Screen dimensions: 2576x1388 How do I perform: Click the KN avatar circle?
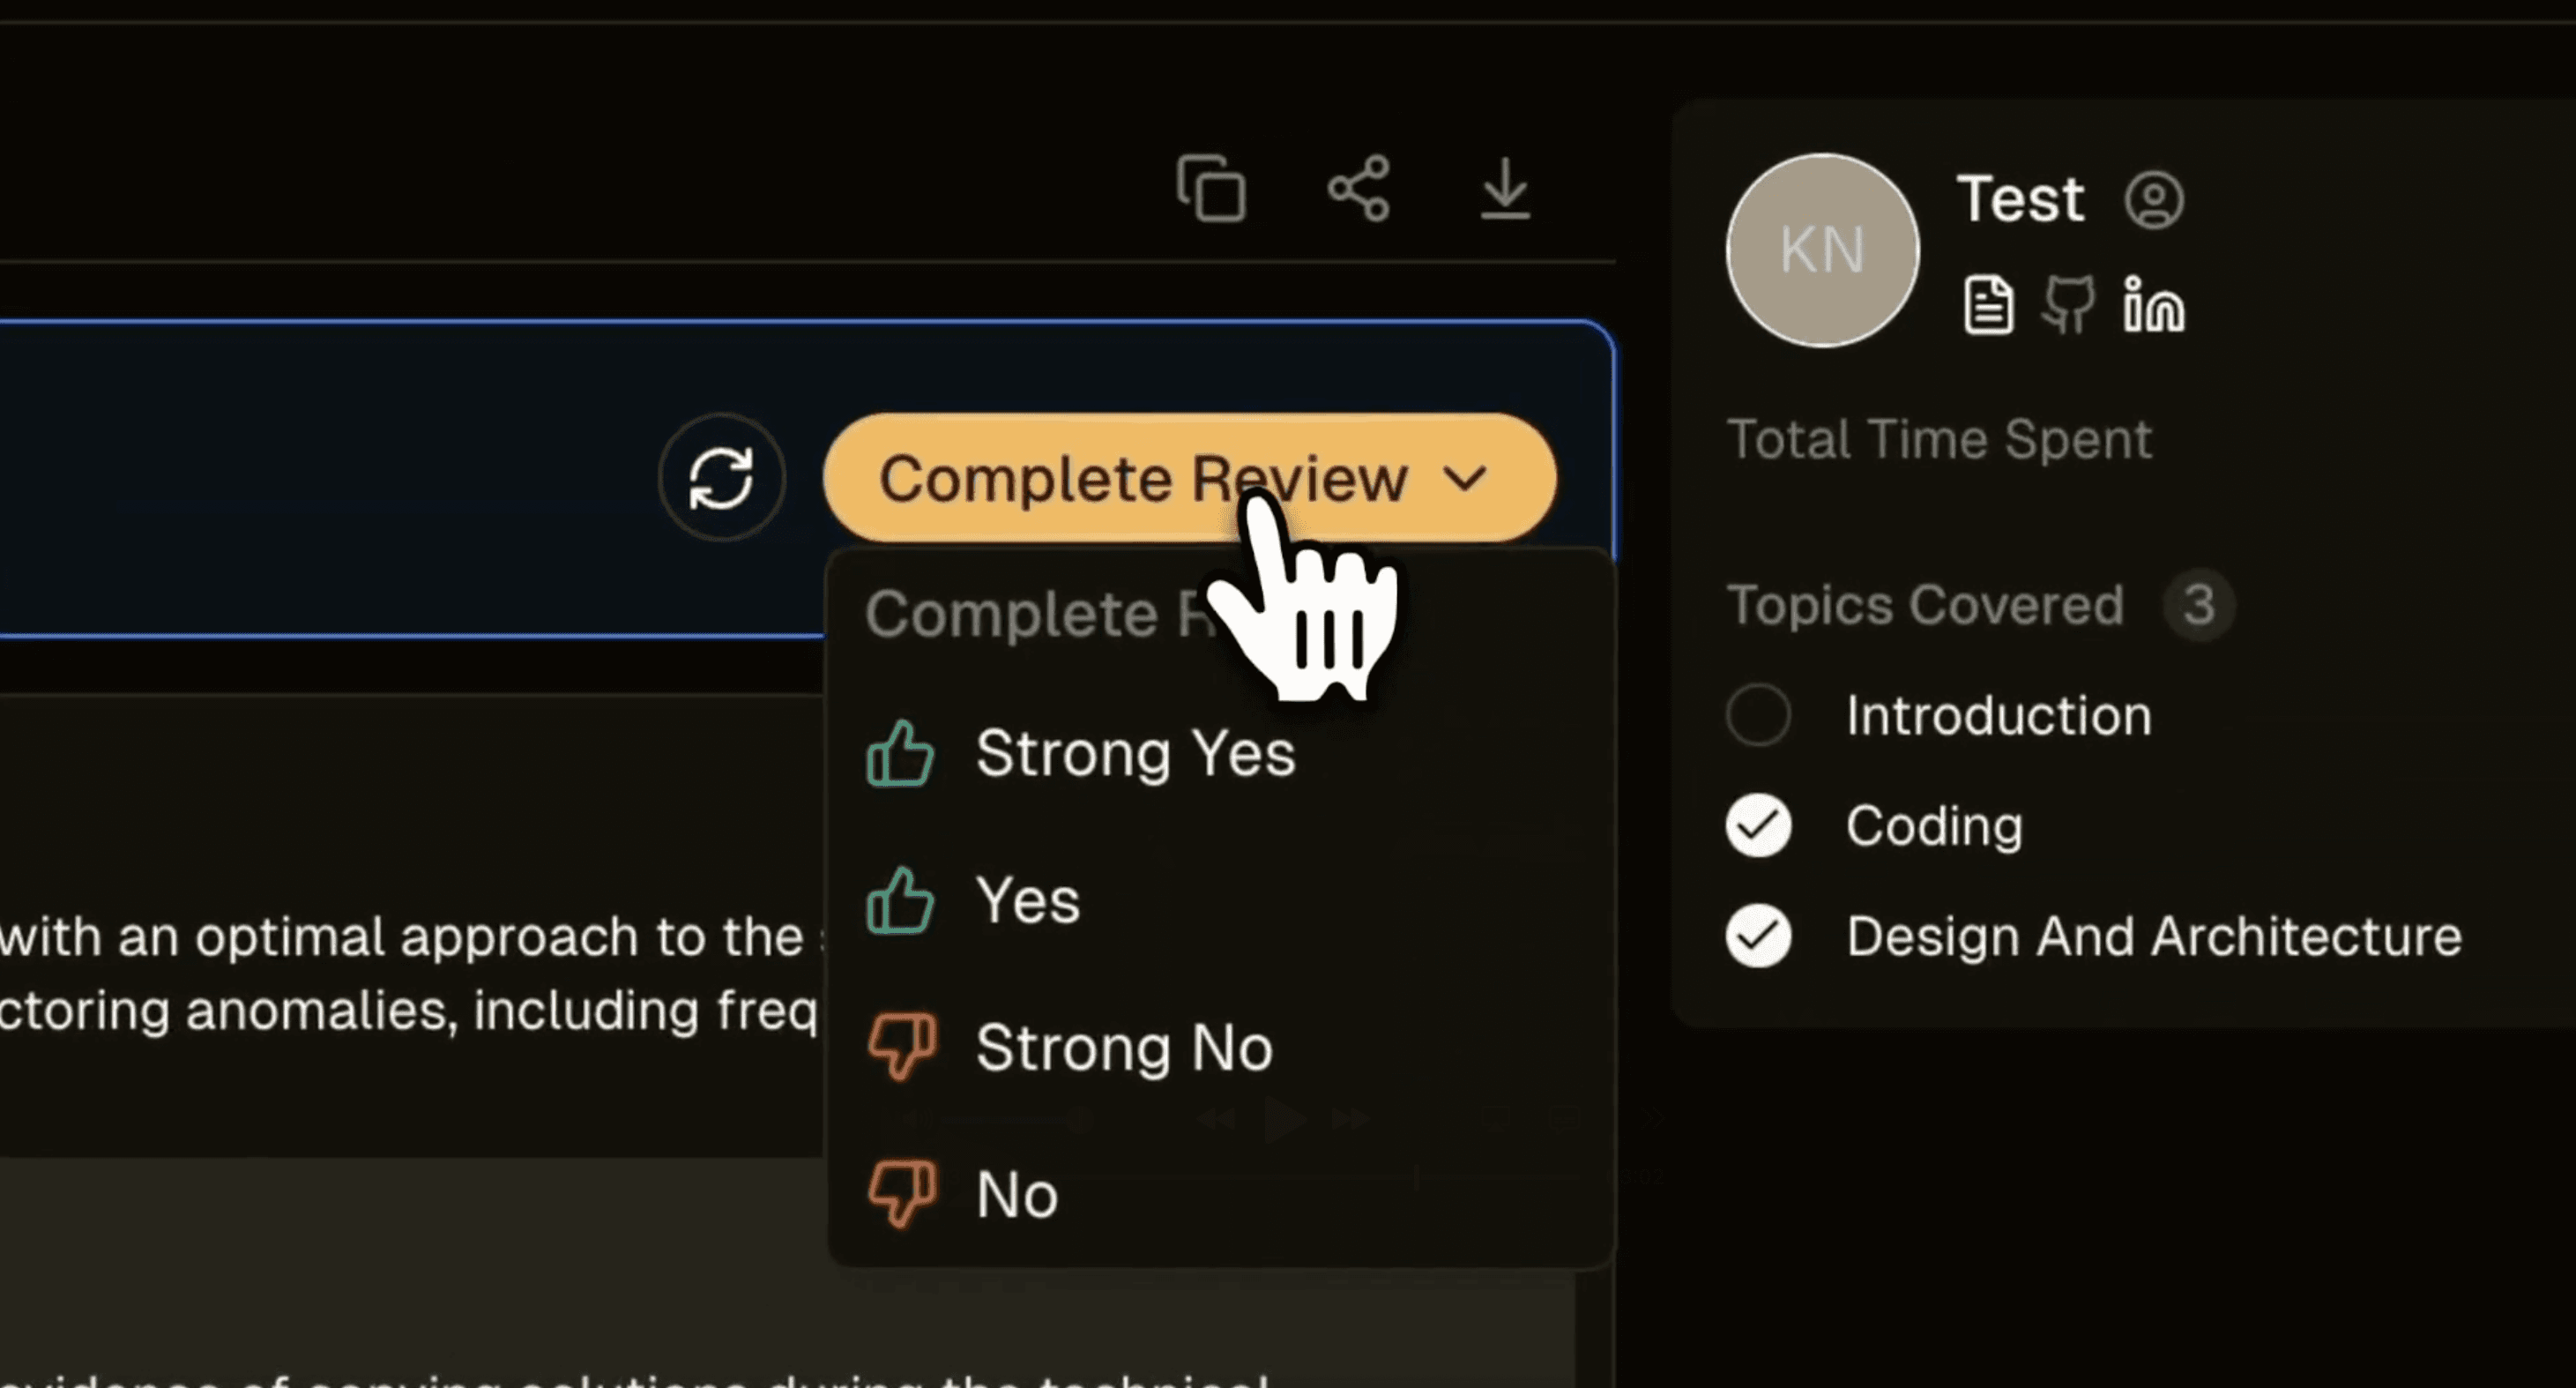pos(1822,251)
